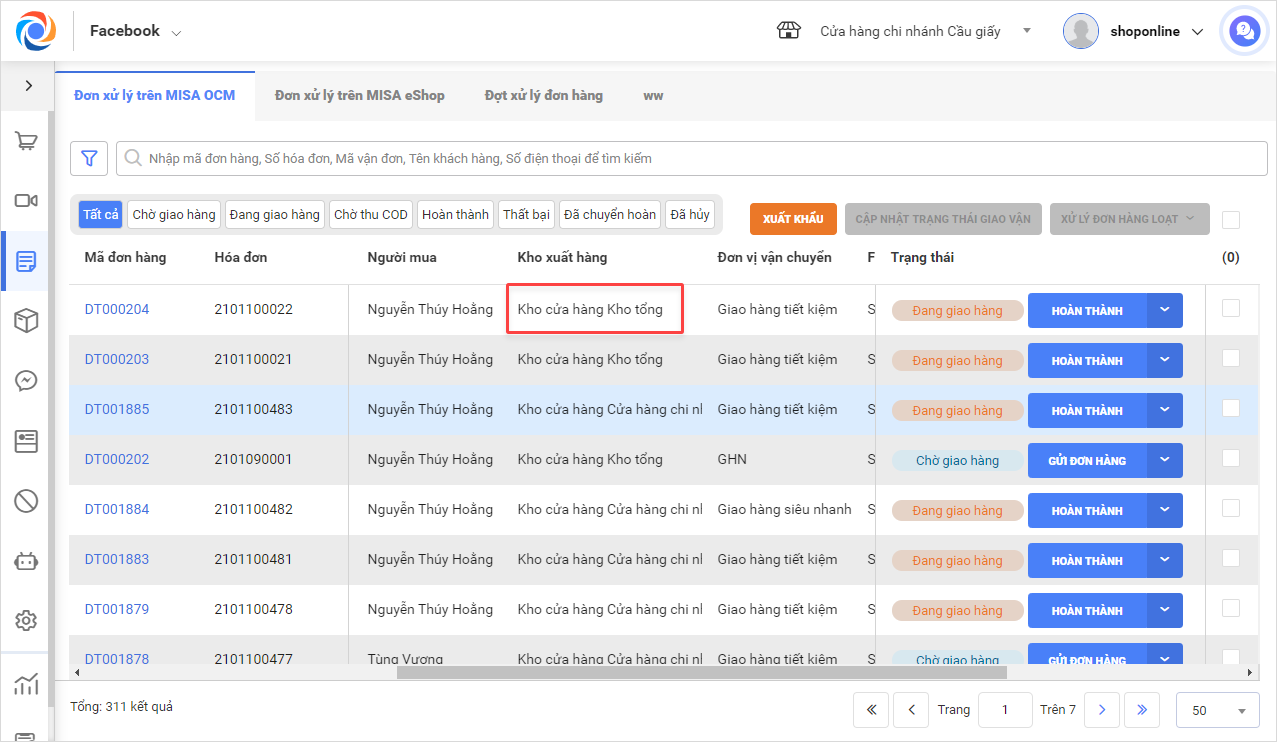Open the livestream video camera icon
The width and height of the screenshot is (1277, 742).
click(26, 201)
